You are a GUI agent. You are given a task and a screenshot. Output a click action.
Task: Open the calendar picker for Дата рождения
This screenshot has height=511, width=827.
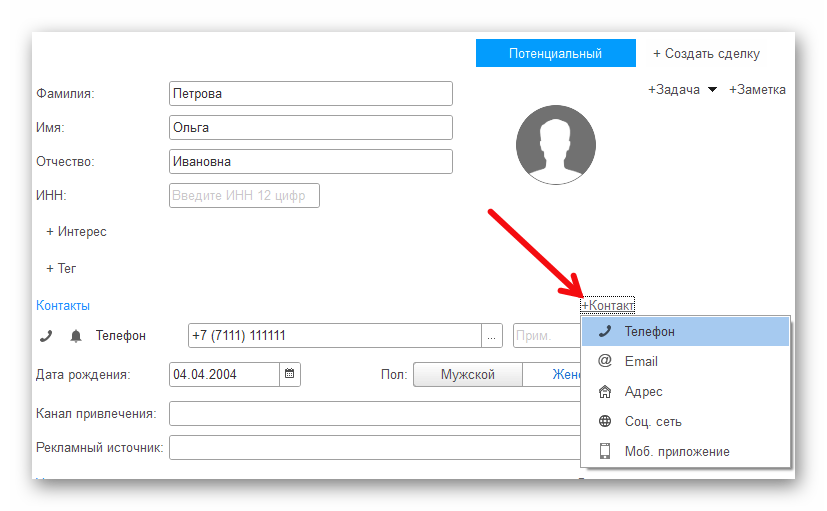(290, 375)
